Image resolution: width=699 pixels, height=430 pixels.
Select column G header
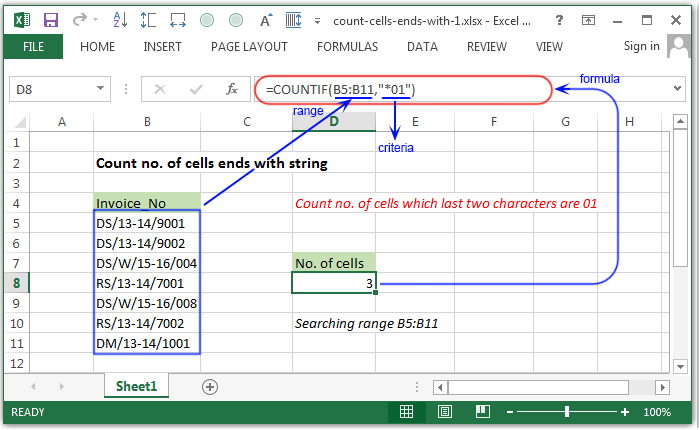coord(565,122)
